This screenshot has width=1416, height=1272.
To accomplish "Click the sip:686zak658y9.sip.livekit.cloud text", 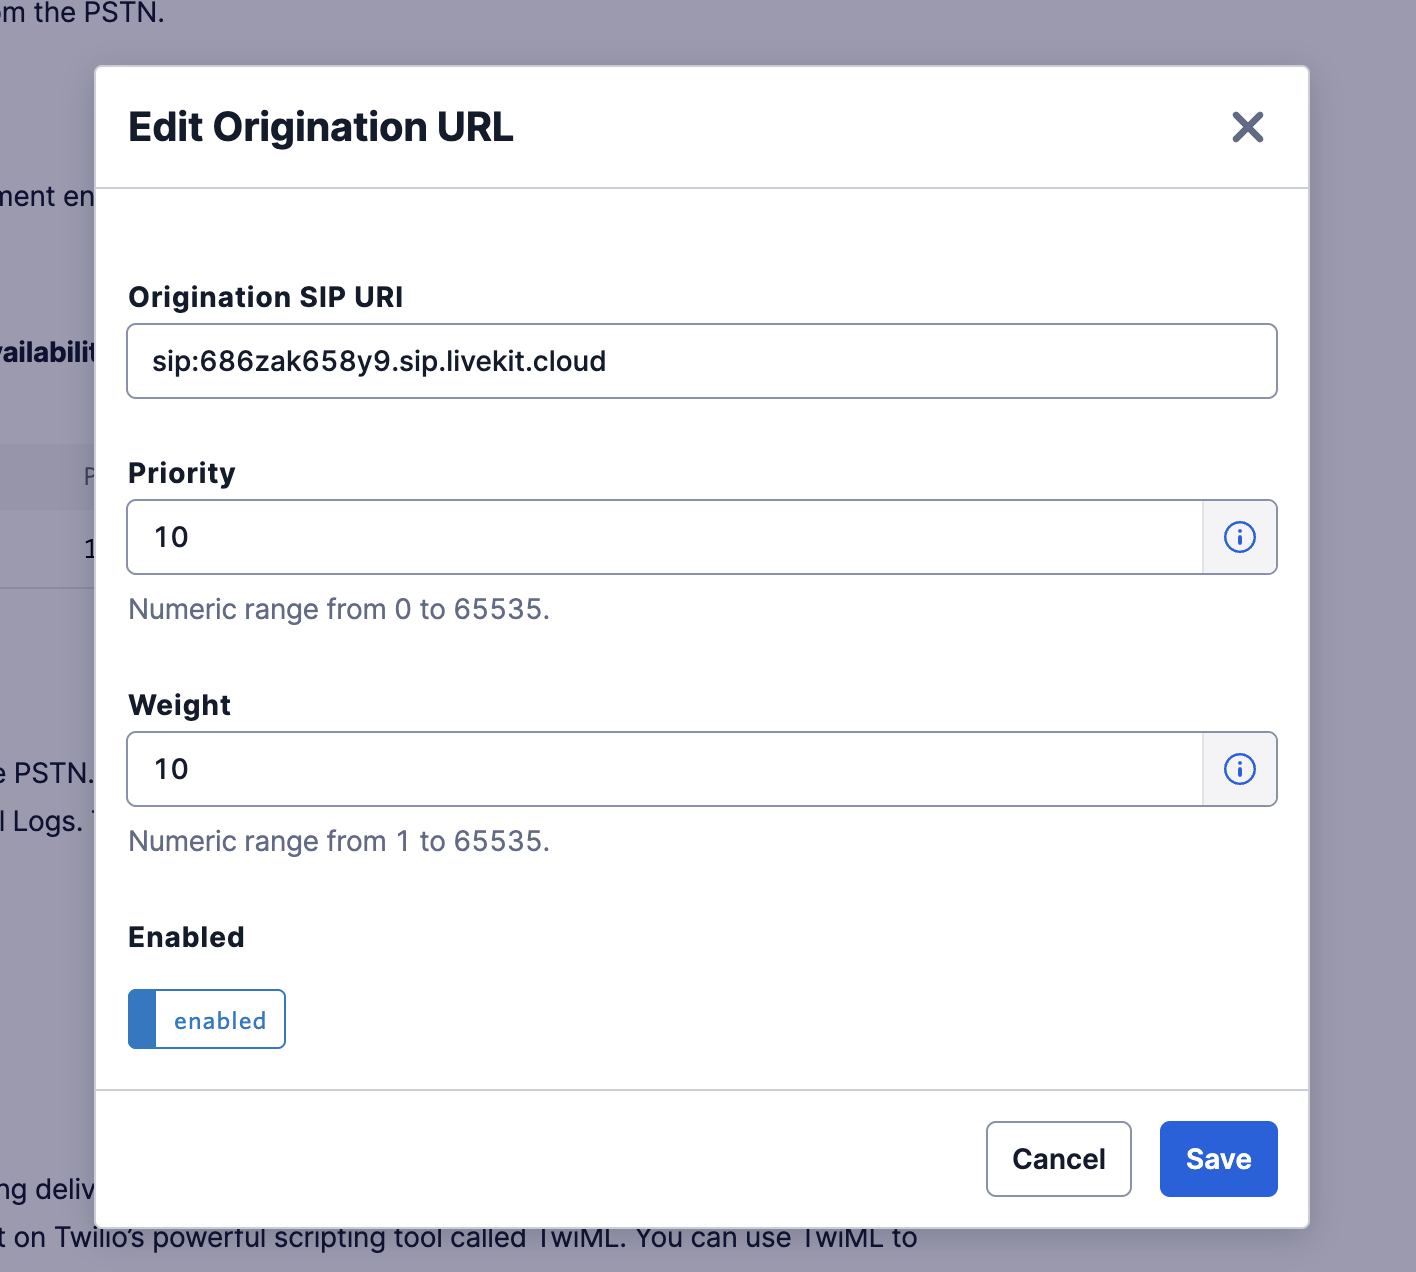I will click(379, 361).
